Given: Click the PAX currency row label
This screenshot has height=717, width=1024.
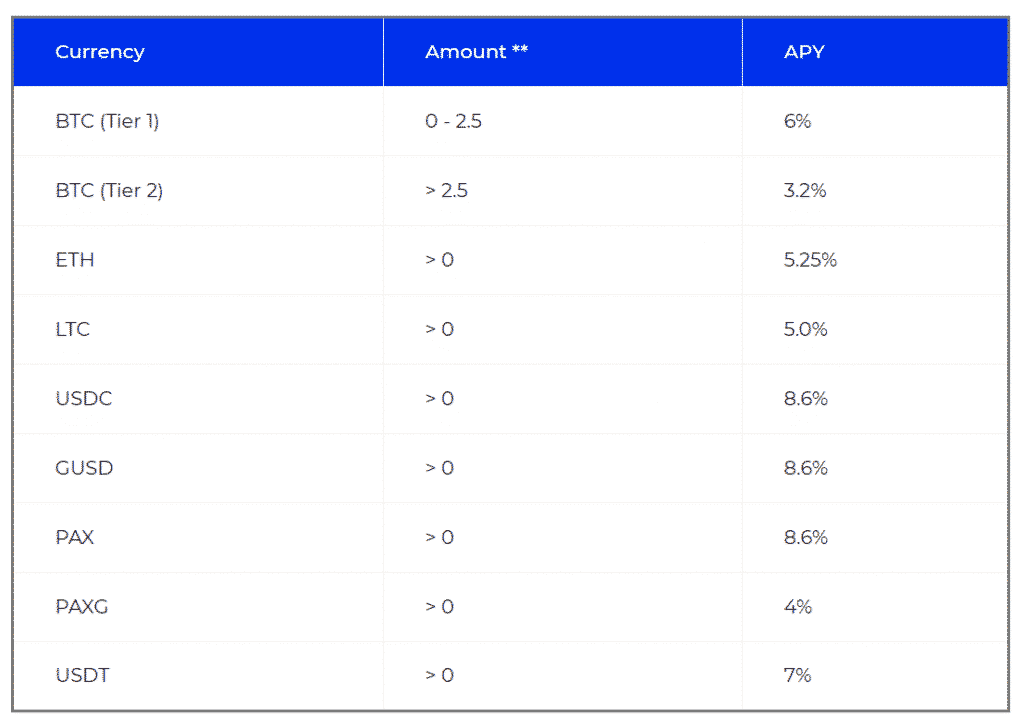Looking at the screenshot, I should point(75,537).
